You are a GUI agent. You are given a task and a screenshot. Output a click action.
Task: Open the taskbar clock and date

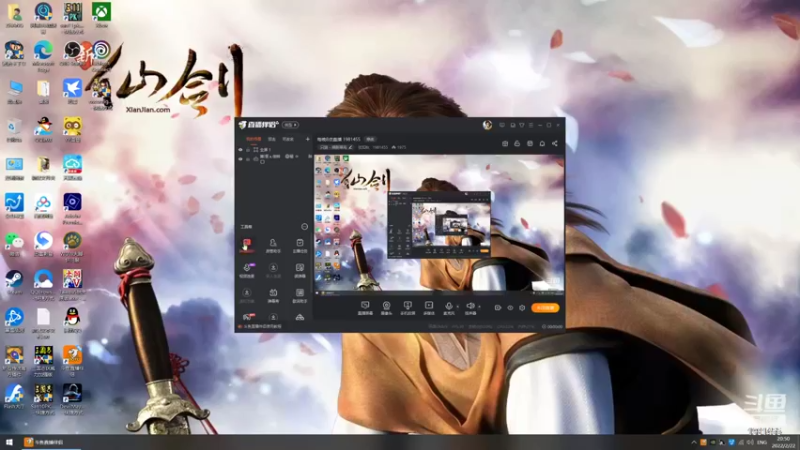784,442
